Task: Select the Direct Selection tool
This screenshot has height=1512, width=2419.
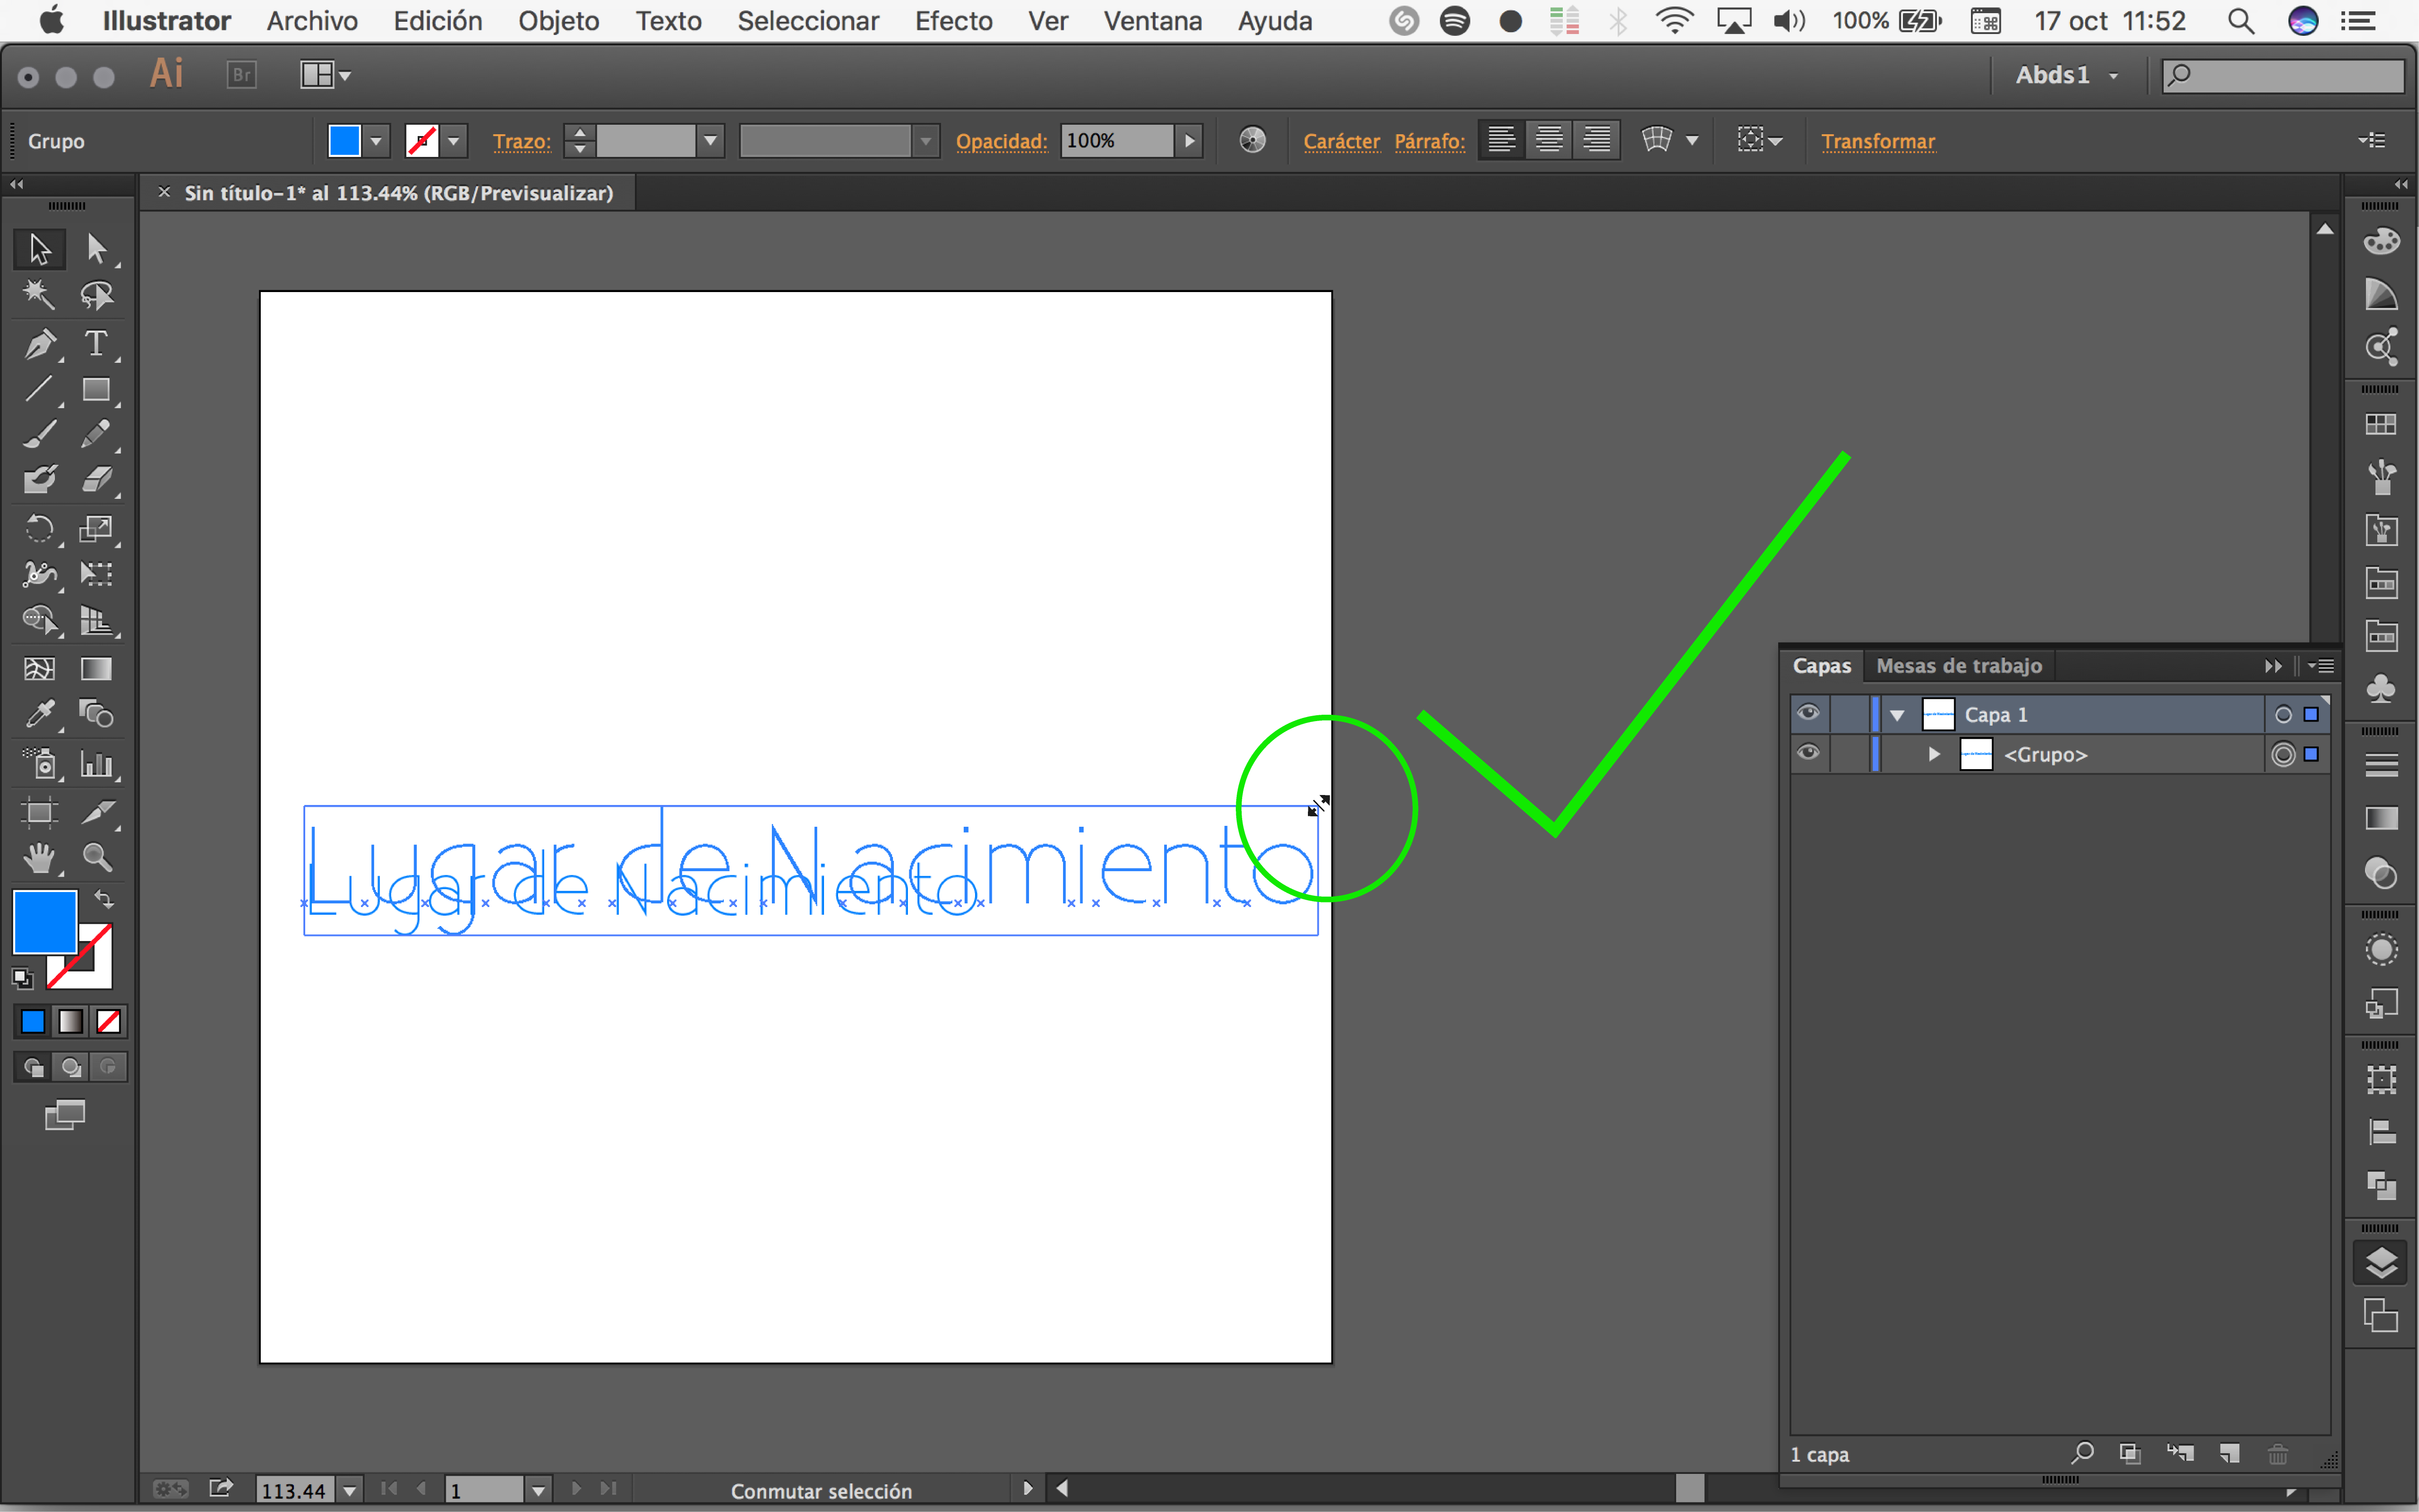Action: pos(96,248)
